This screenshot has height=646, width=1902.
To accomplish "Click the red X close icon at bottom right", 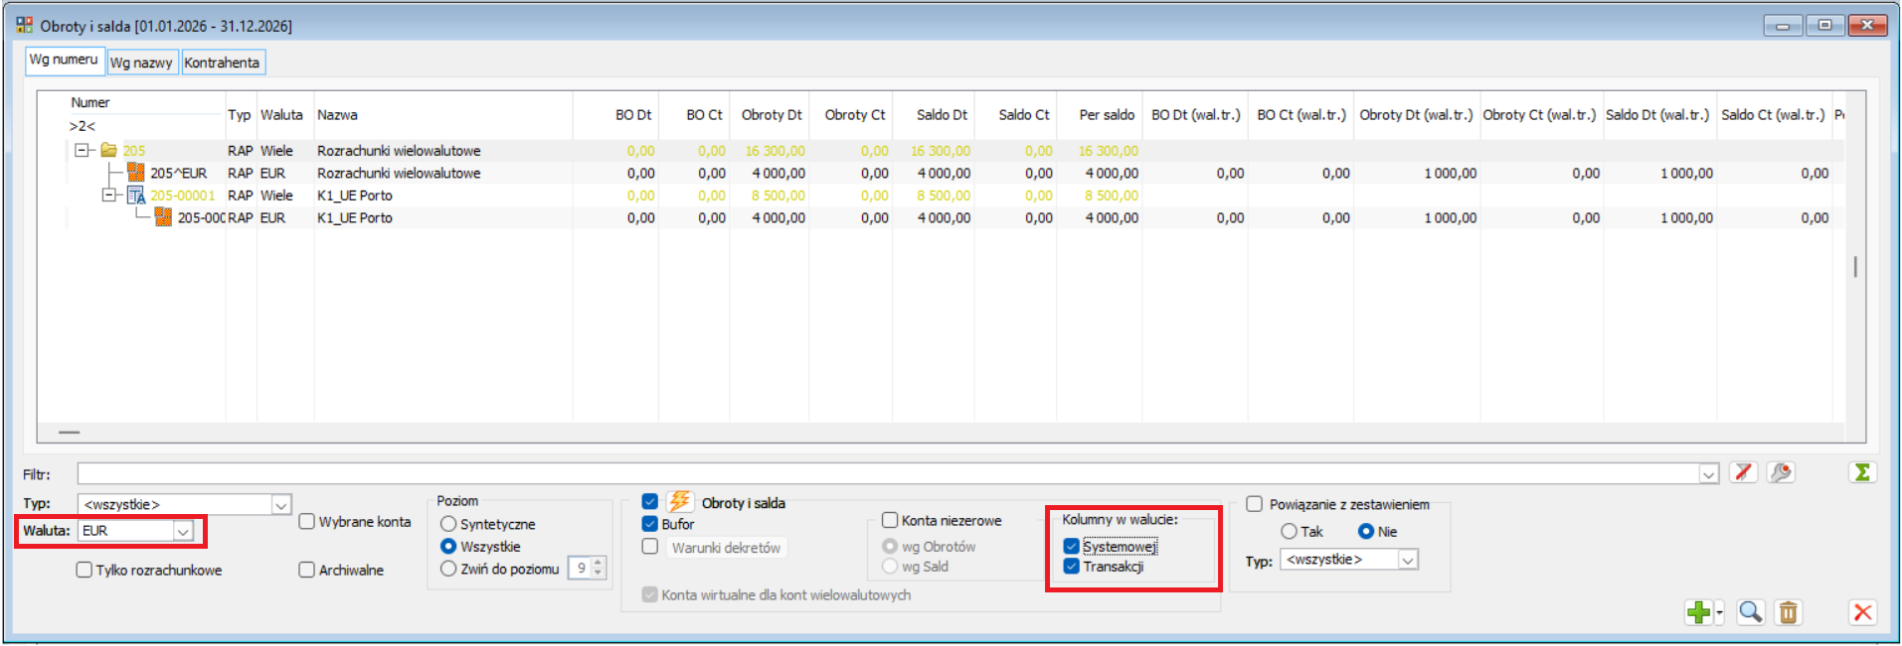I will (x=1862, y=612).
